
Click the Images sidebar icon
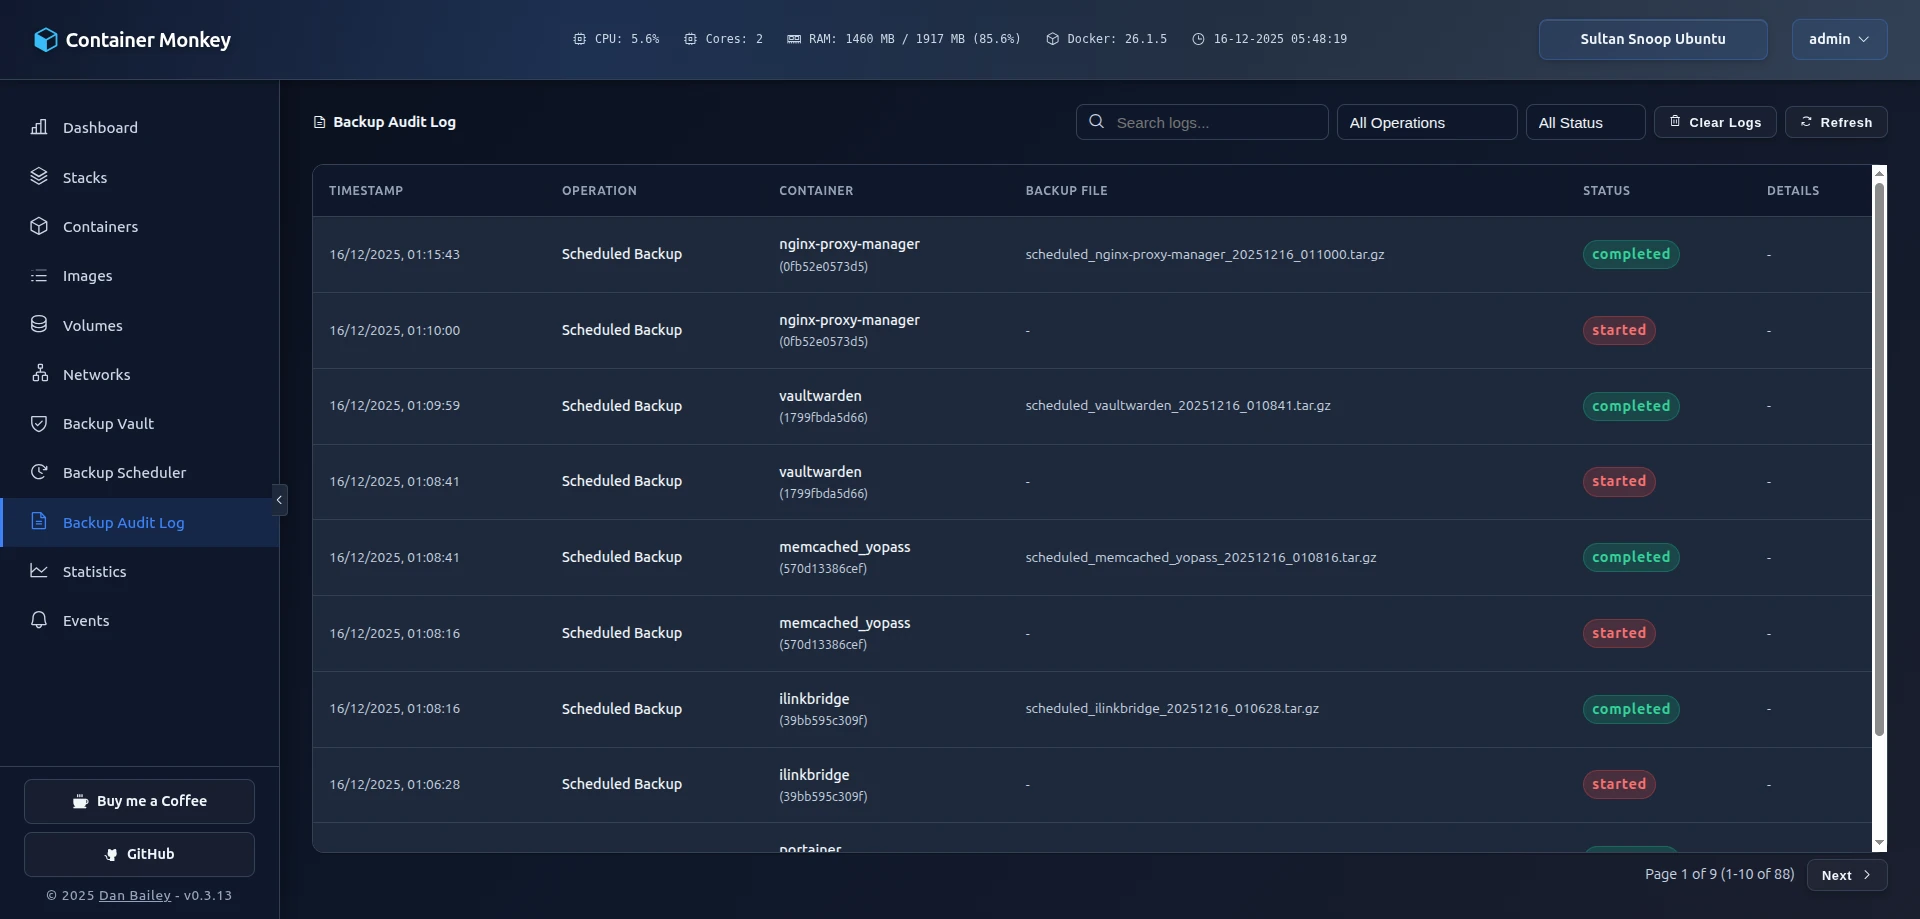pyautogui.click(x=39, y=275)
